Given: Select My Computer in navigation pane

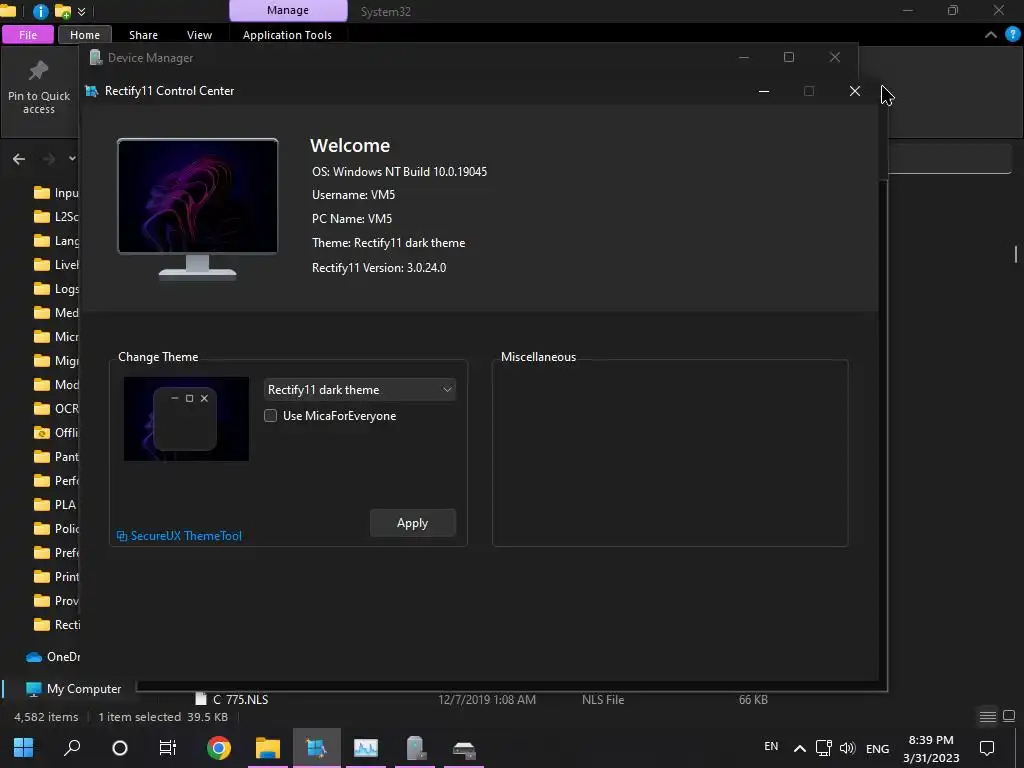Looking at the screenshot, I should coord(73,689).
